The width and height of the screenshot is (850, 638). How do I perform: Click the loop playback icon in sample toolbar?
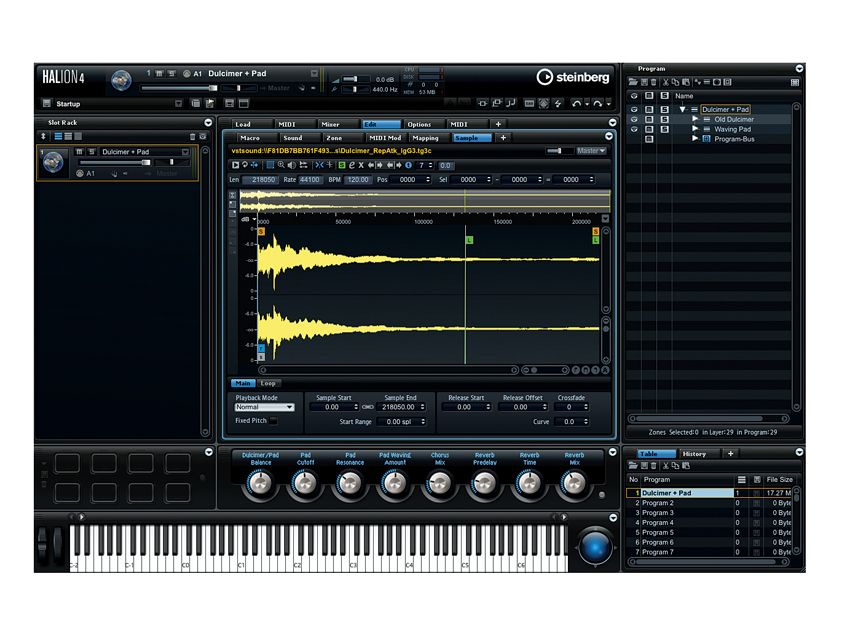click(245, 165)
